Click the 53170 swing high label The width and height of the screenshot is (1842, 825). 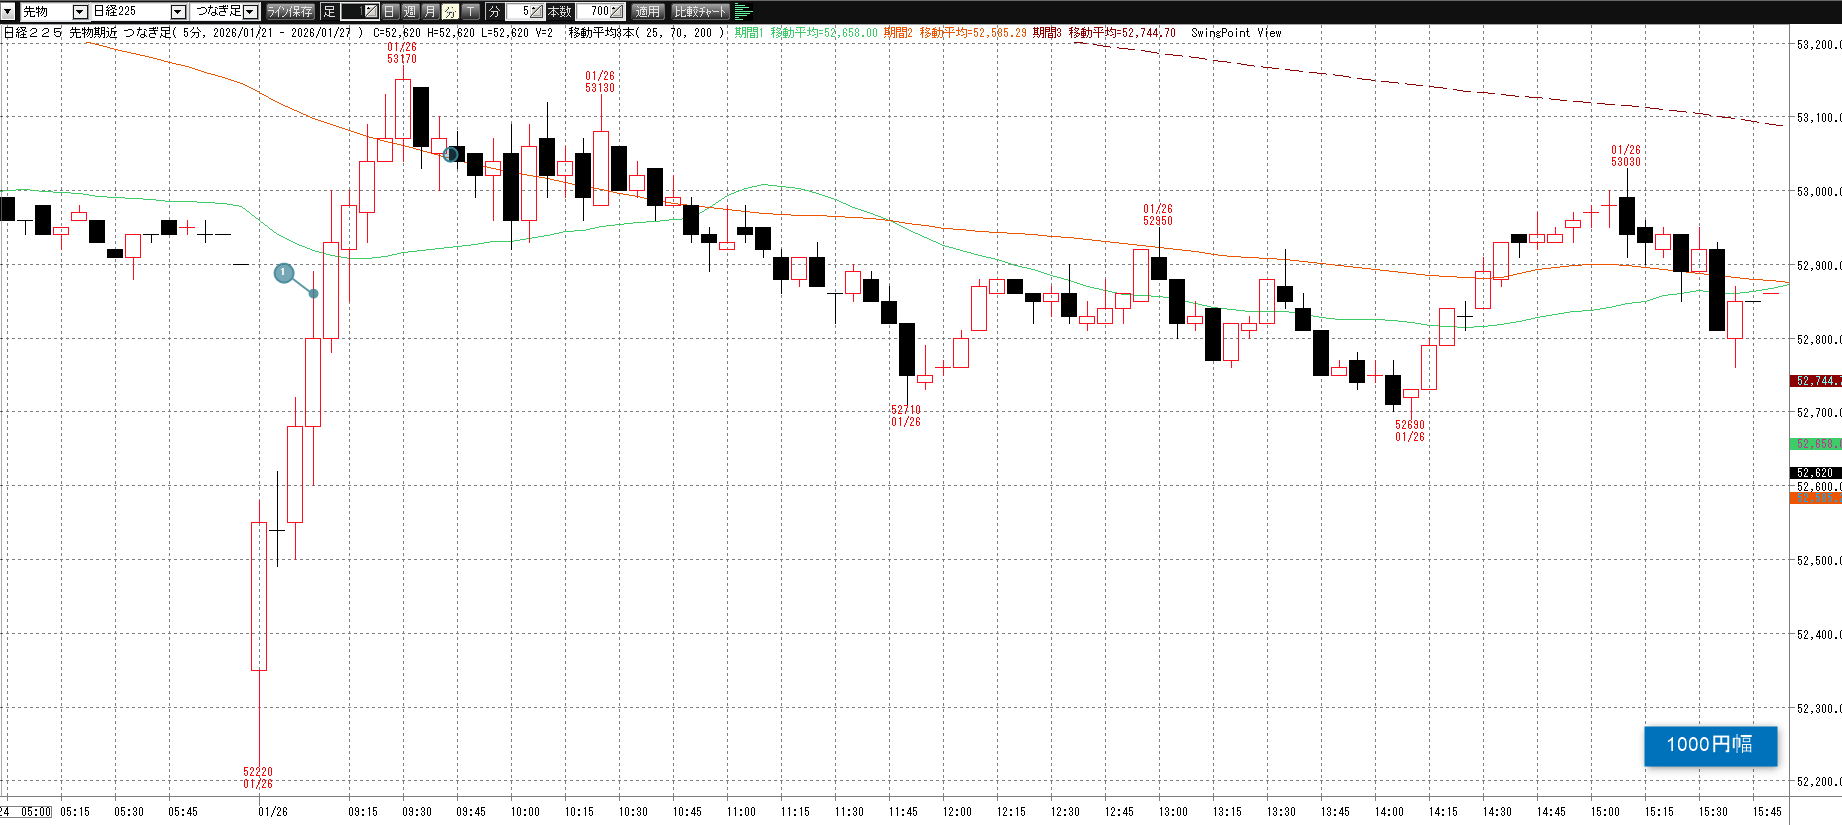pos(402,59)
